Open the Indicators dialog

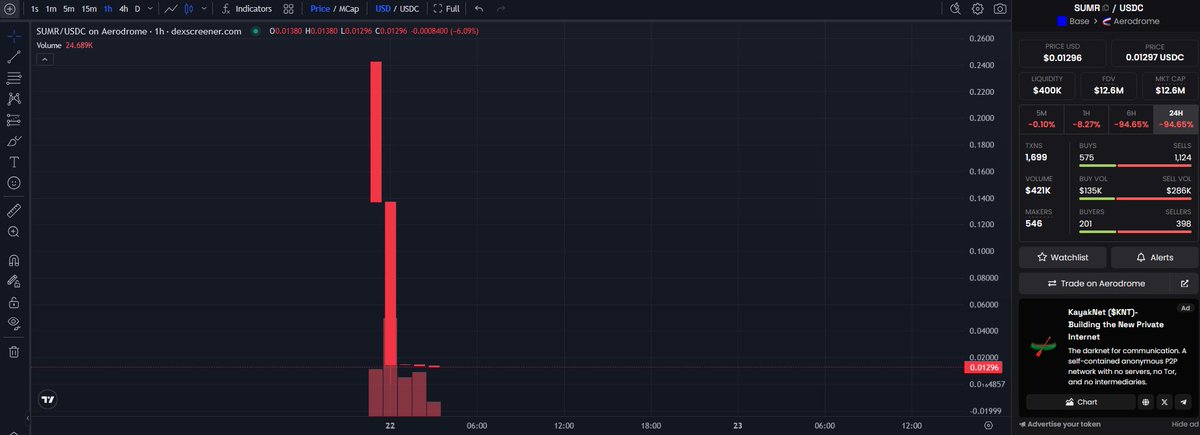click(x=245, y=9)
